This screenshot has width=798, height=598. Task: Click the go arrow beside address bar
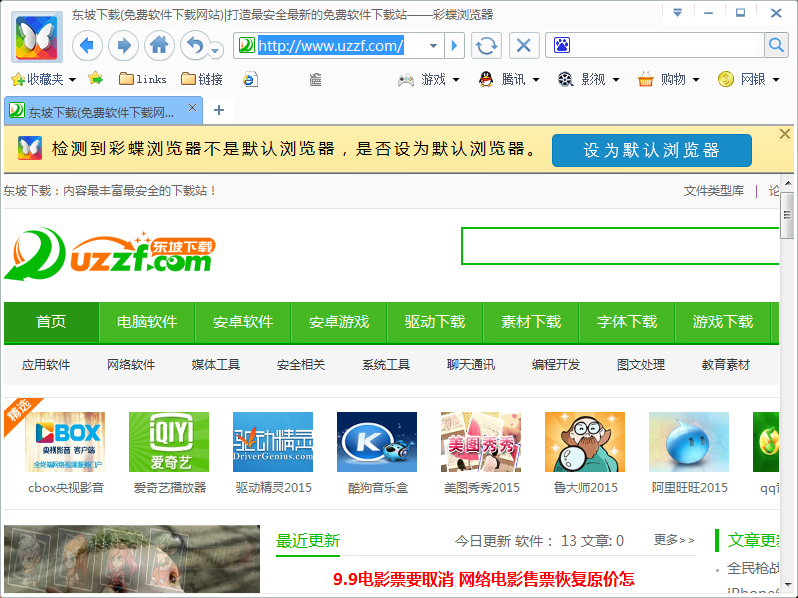pyautogui.click(x=454, y=46)
